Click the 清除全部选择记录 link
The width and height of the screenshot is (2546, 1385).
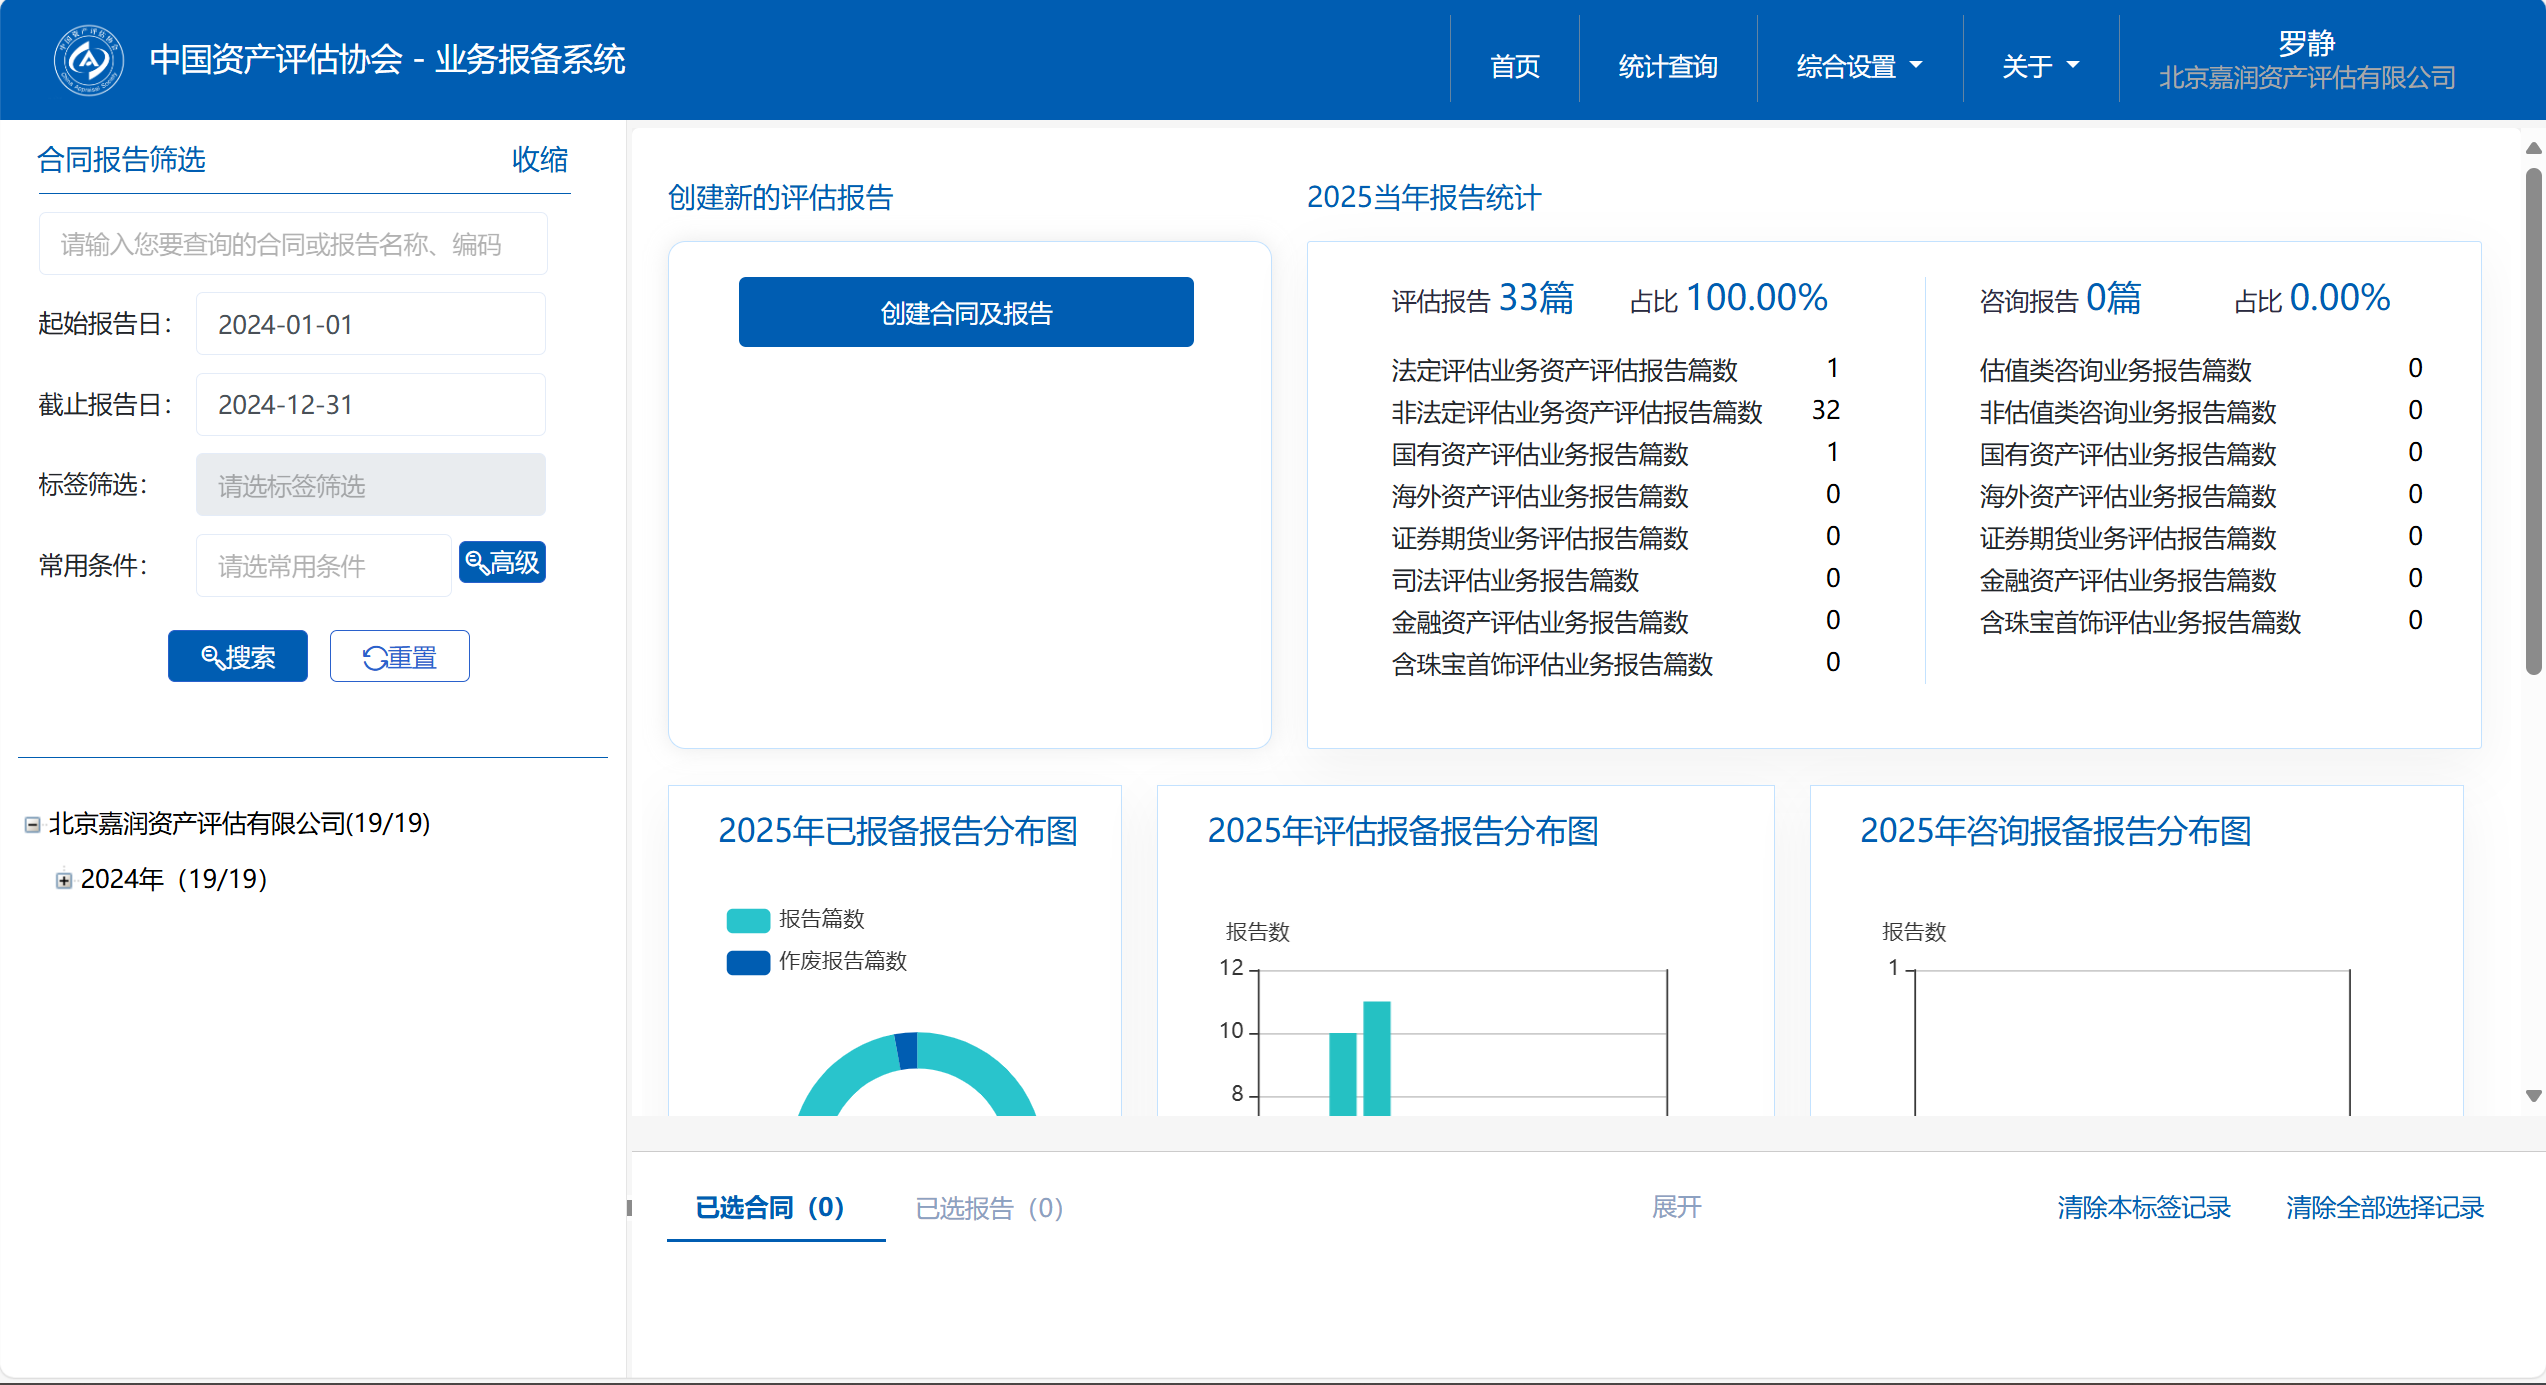pos(2384,1208)
